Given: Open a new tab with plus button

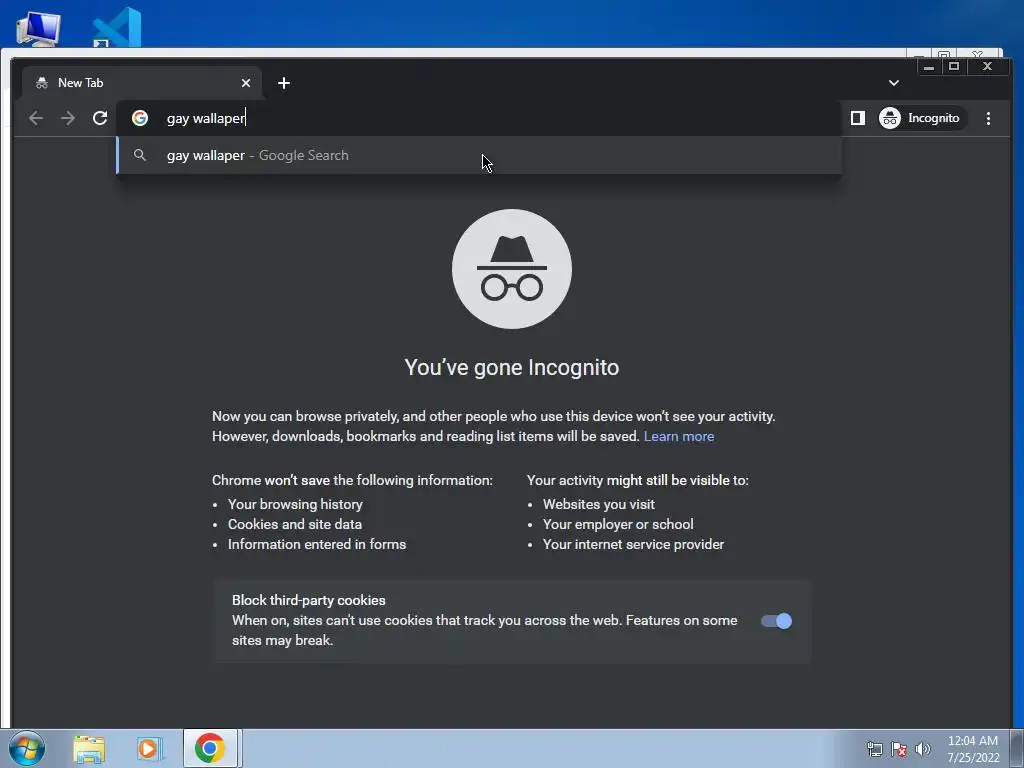Looking at the screenshot, I should pyautogui.click(x=283, y=83).
